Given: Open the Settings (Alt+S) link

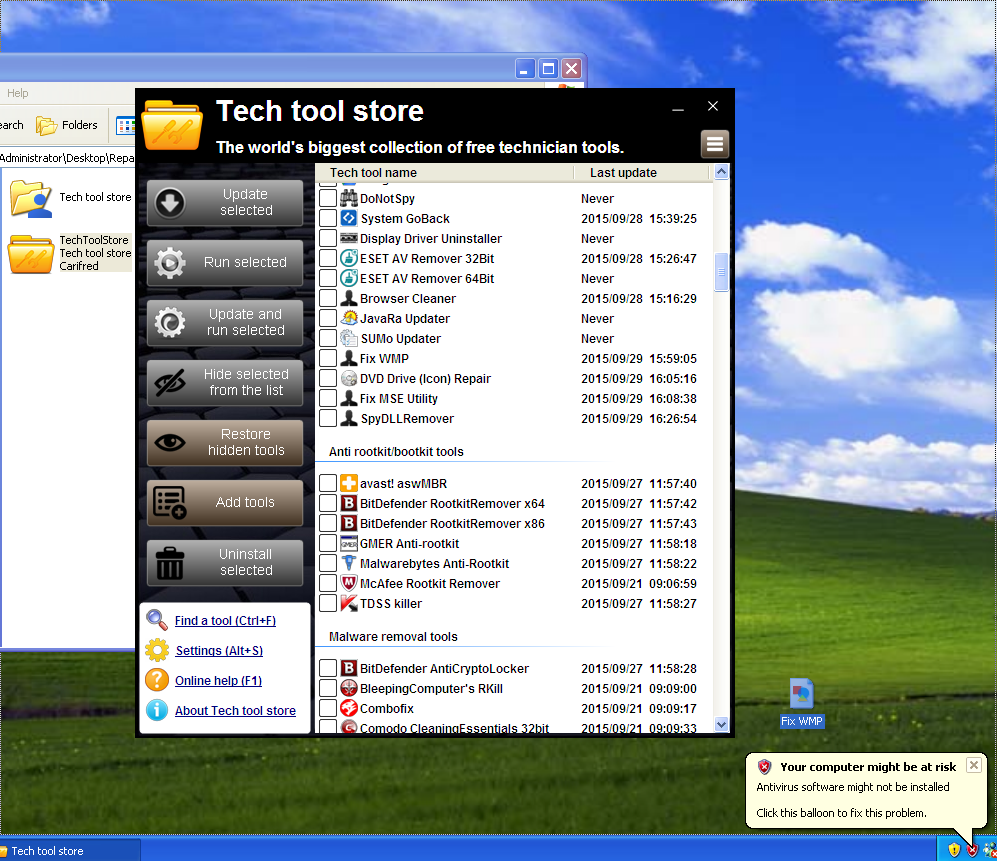Looking at the screenshot, I should (219, 651).
